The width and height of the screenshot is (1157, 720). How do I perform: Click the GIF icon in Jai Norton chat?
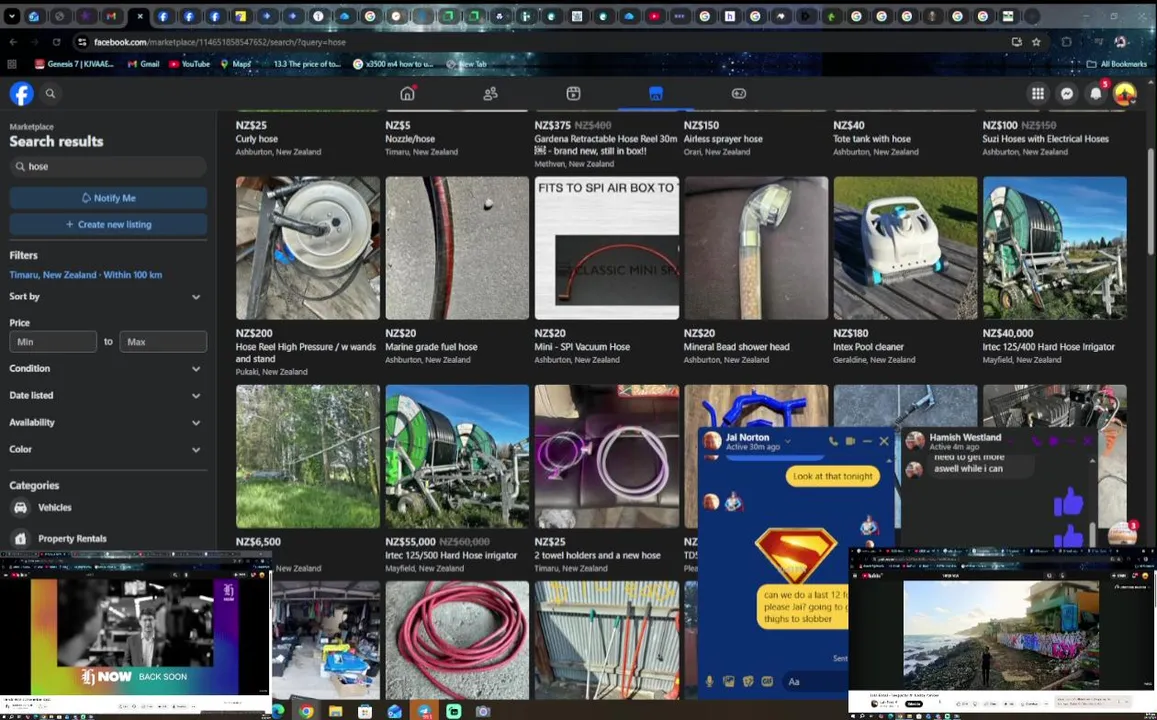[767, 682]
